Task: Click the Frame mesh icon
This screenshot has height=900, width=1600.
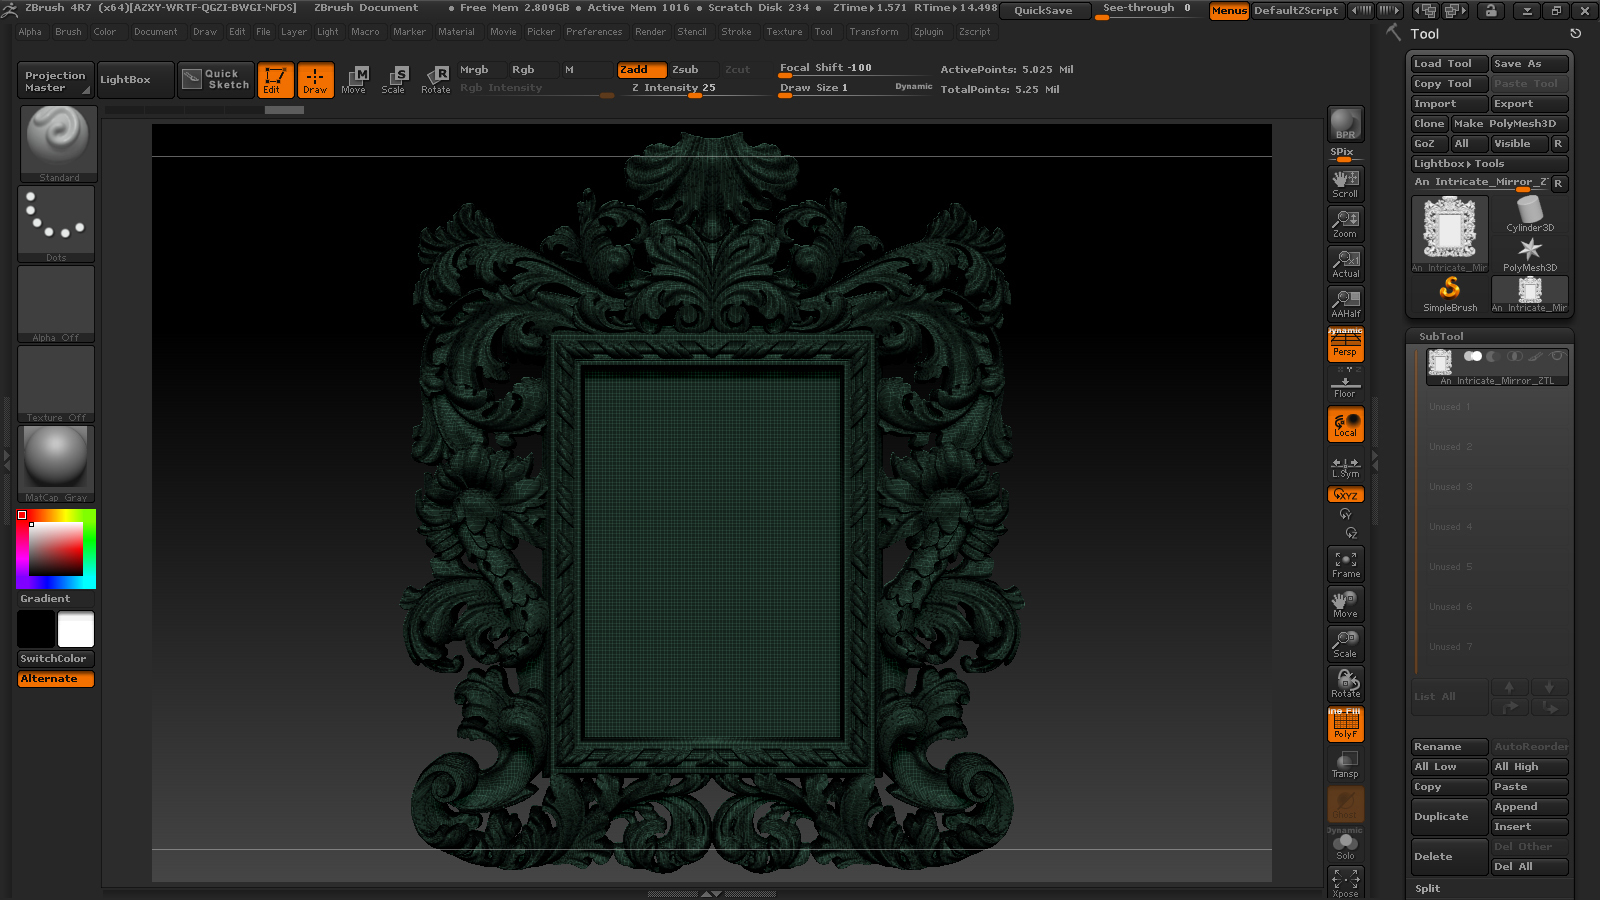Action: 1345,564
